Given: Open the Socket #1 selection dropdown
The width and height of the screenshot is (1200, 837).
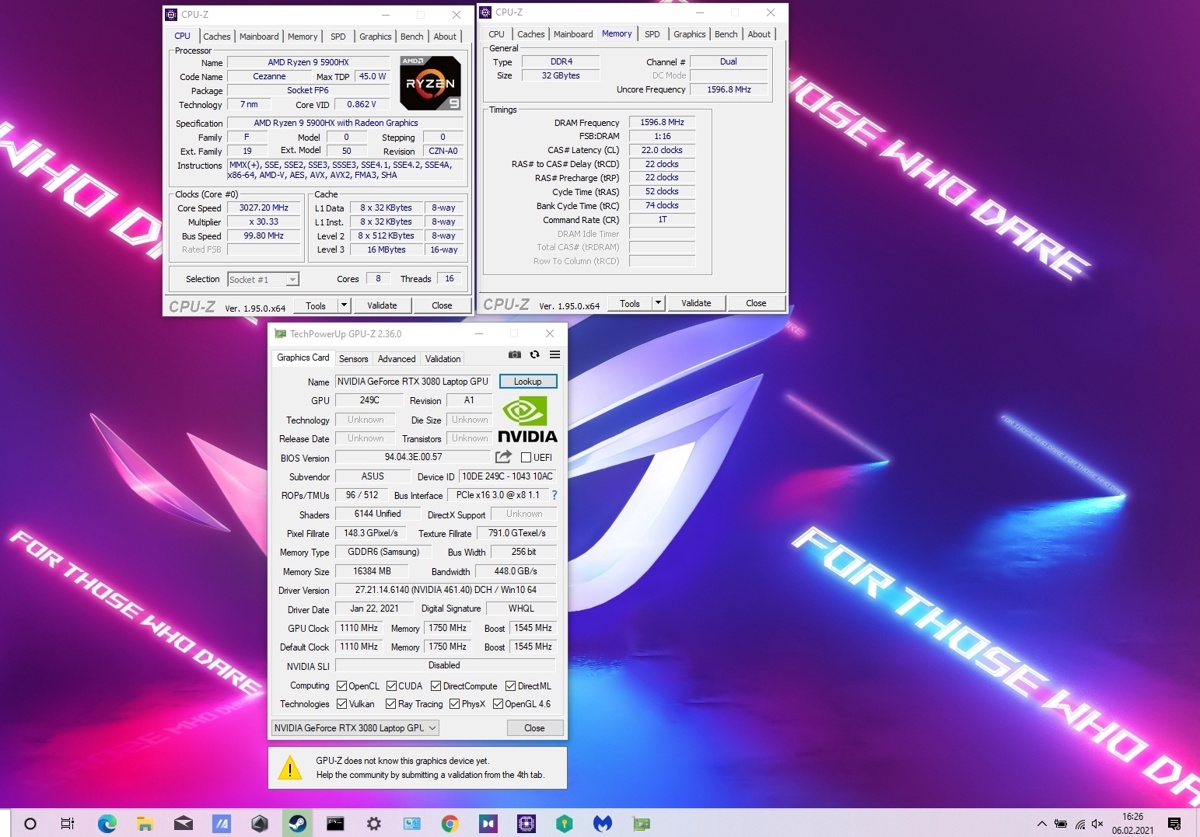Looking at the screenshot, I should 263,280.
